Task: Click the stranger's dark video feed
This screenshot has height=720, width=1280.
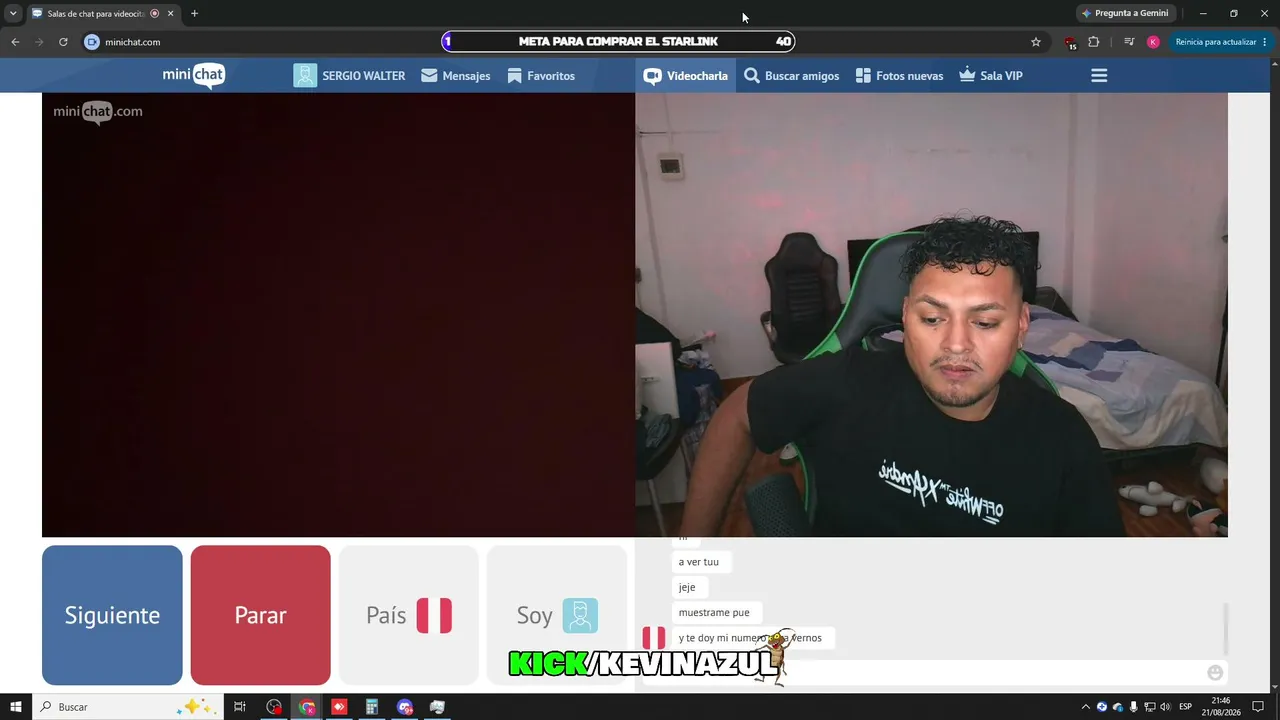Action: [x=338, y=315]
